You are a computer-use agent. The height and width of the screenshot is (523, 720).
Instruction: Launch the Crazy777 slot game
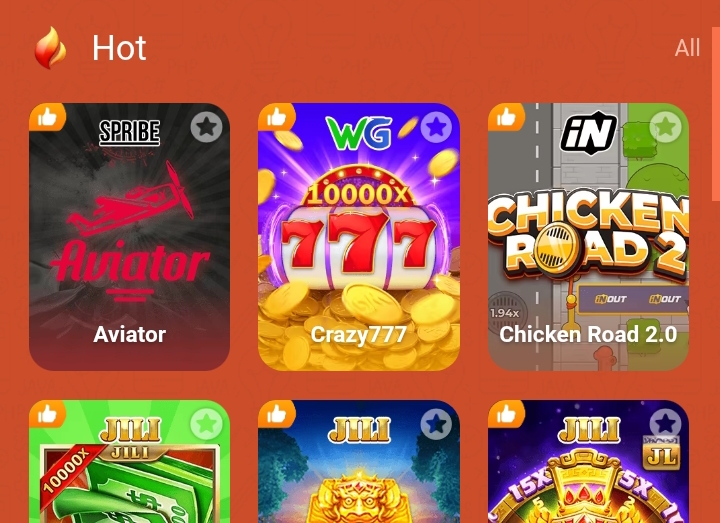[x=359, y=236]
